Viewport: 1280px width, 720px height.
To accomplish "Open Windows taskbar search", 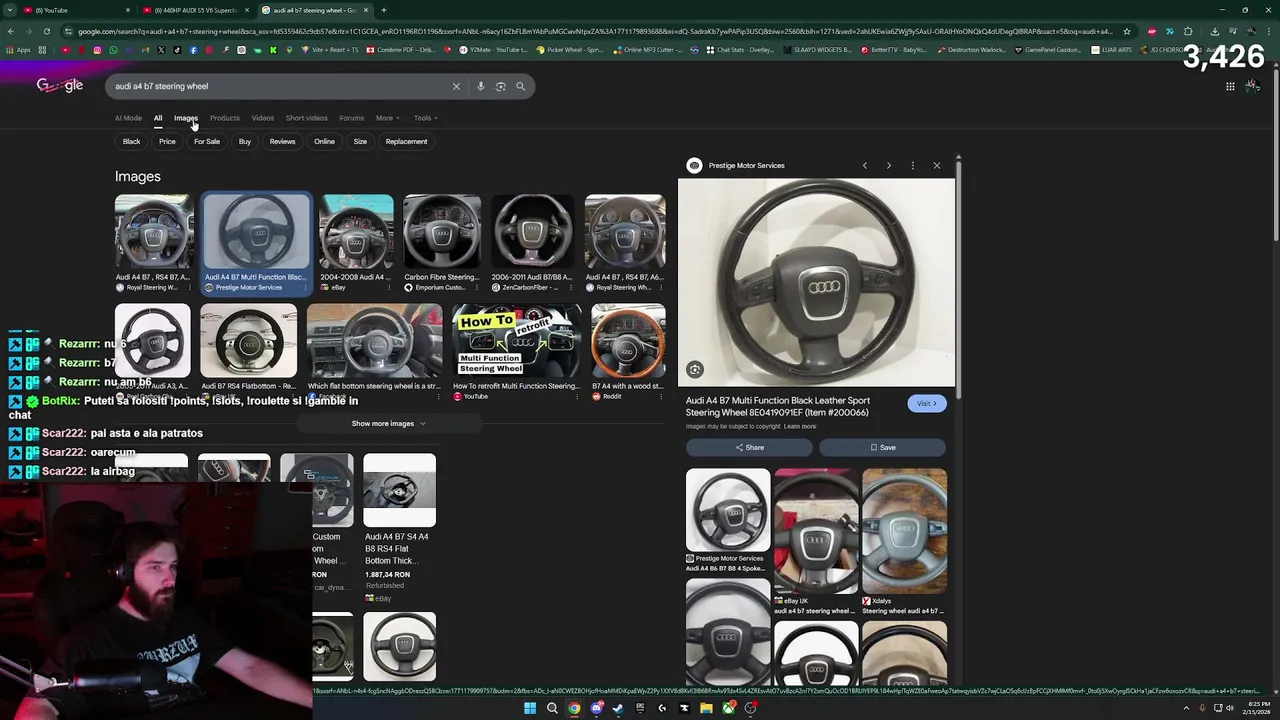I will (552, 708).
